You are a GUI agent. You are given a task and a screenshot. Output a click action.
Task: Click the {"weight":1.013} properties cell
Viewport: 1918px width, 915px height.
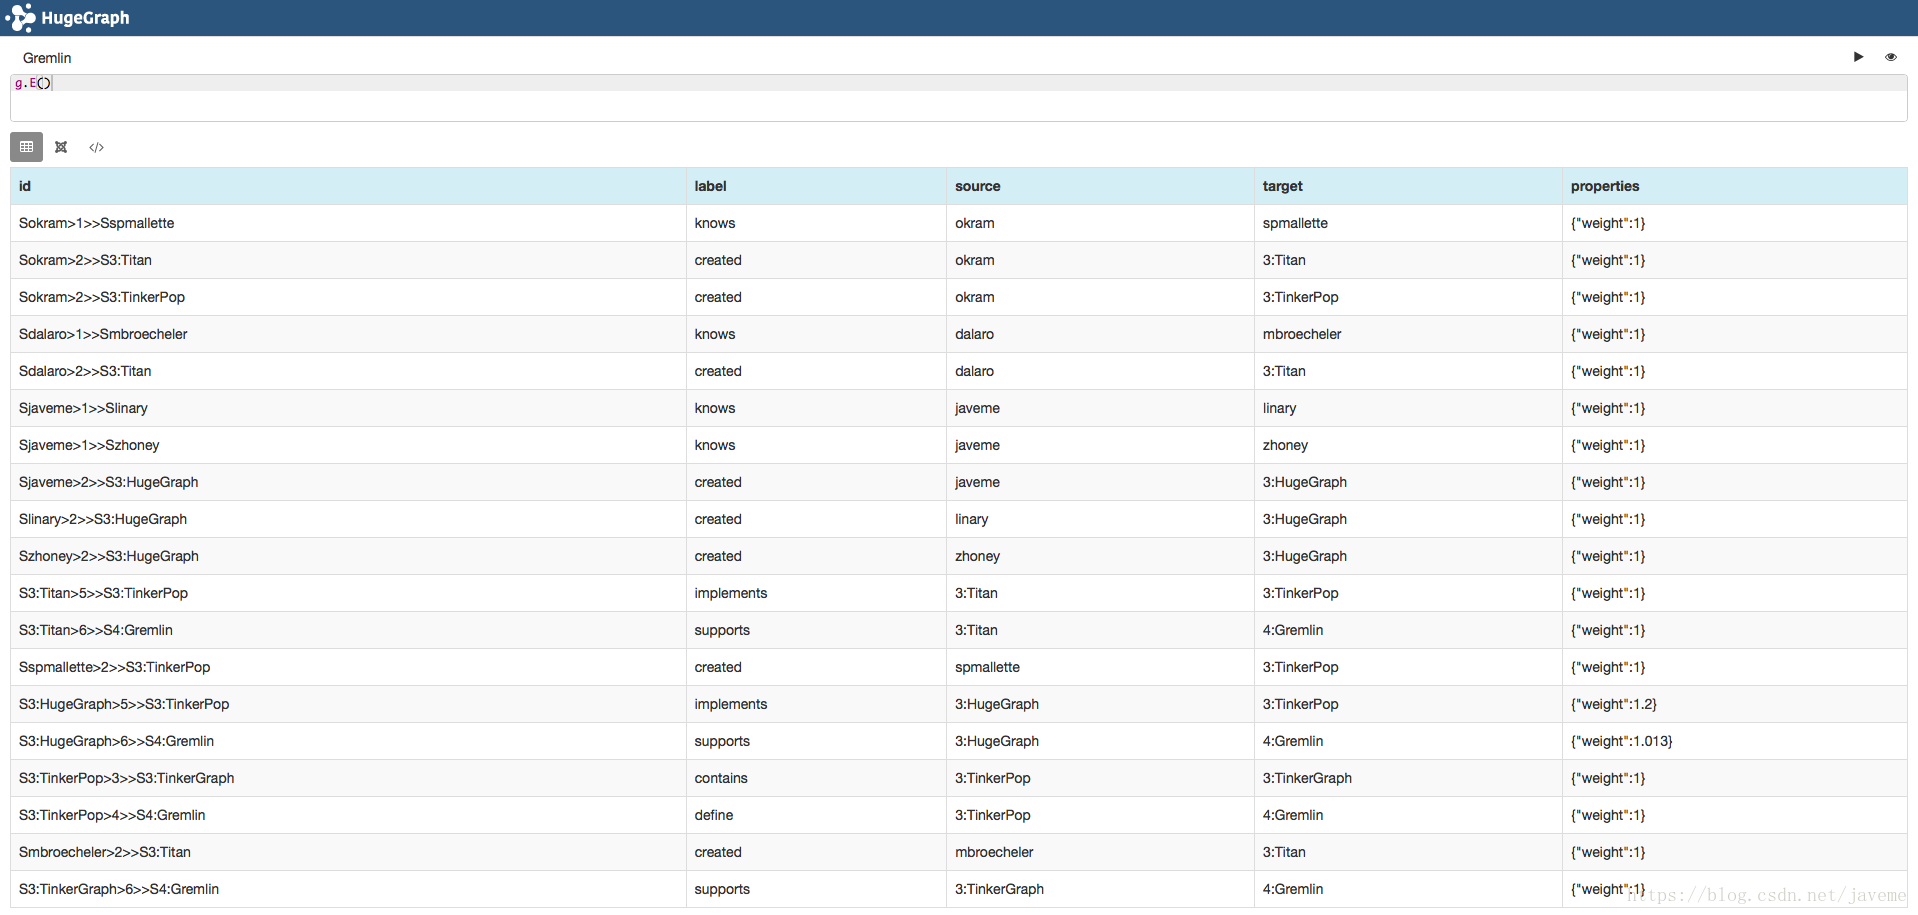1735,741
